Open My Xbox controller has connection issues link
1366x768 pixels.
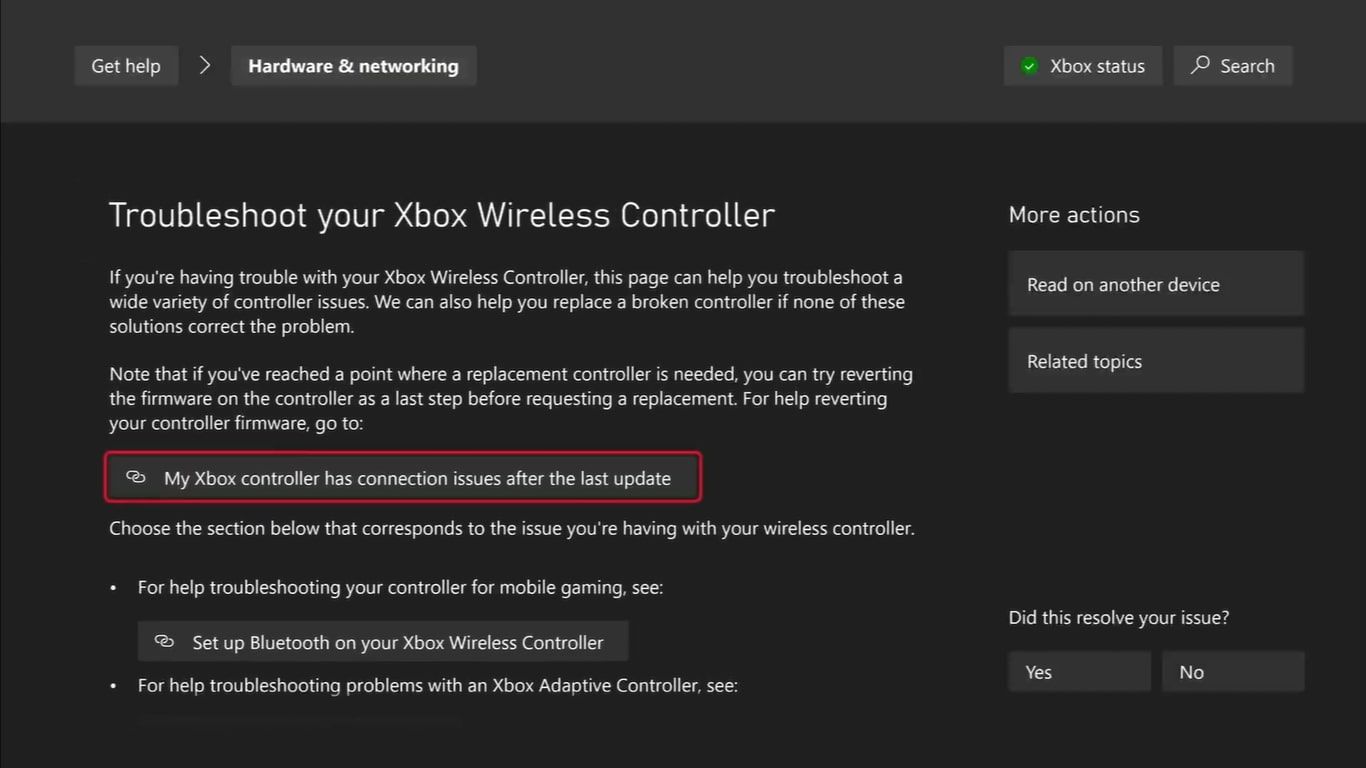(417, 479)
